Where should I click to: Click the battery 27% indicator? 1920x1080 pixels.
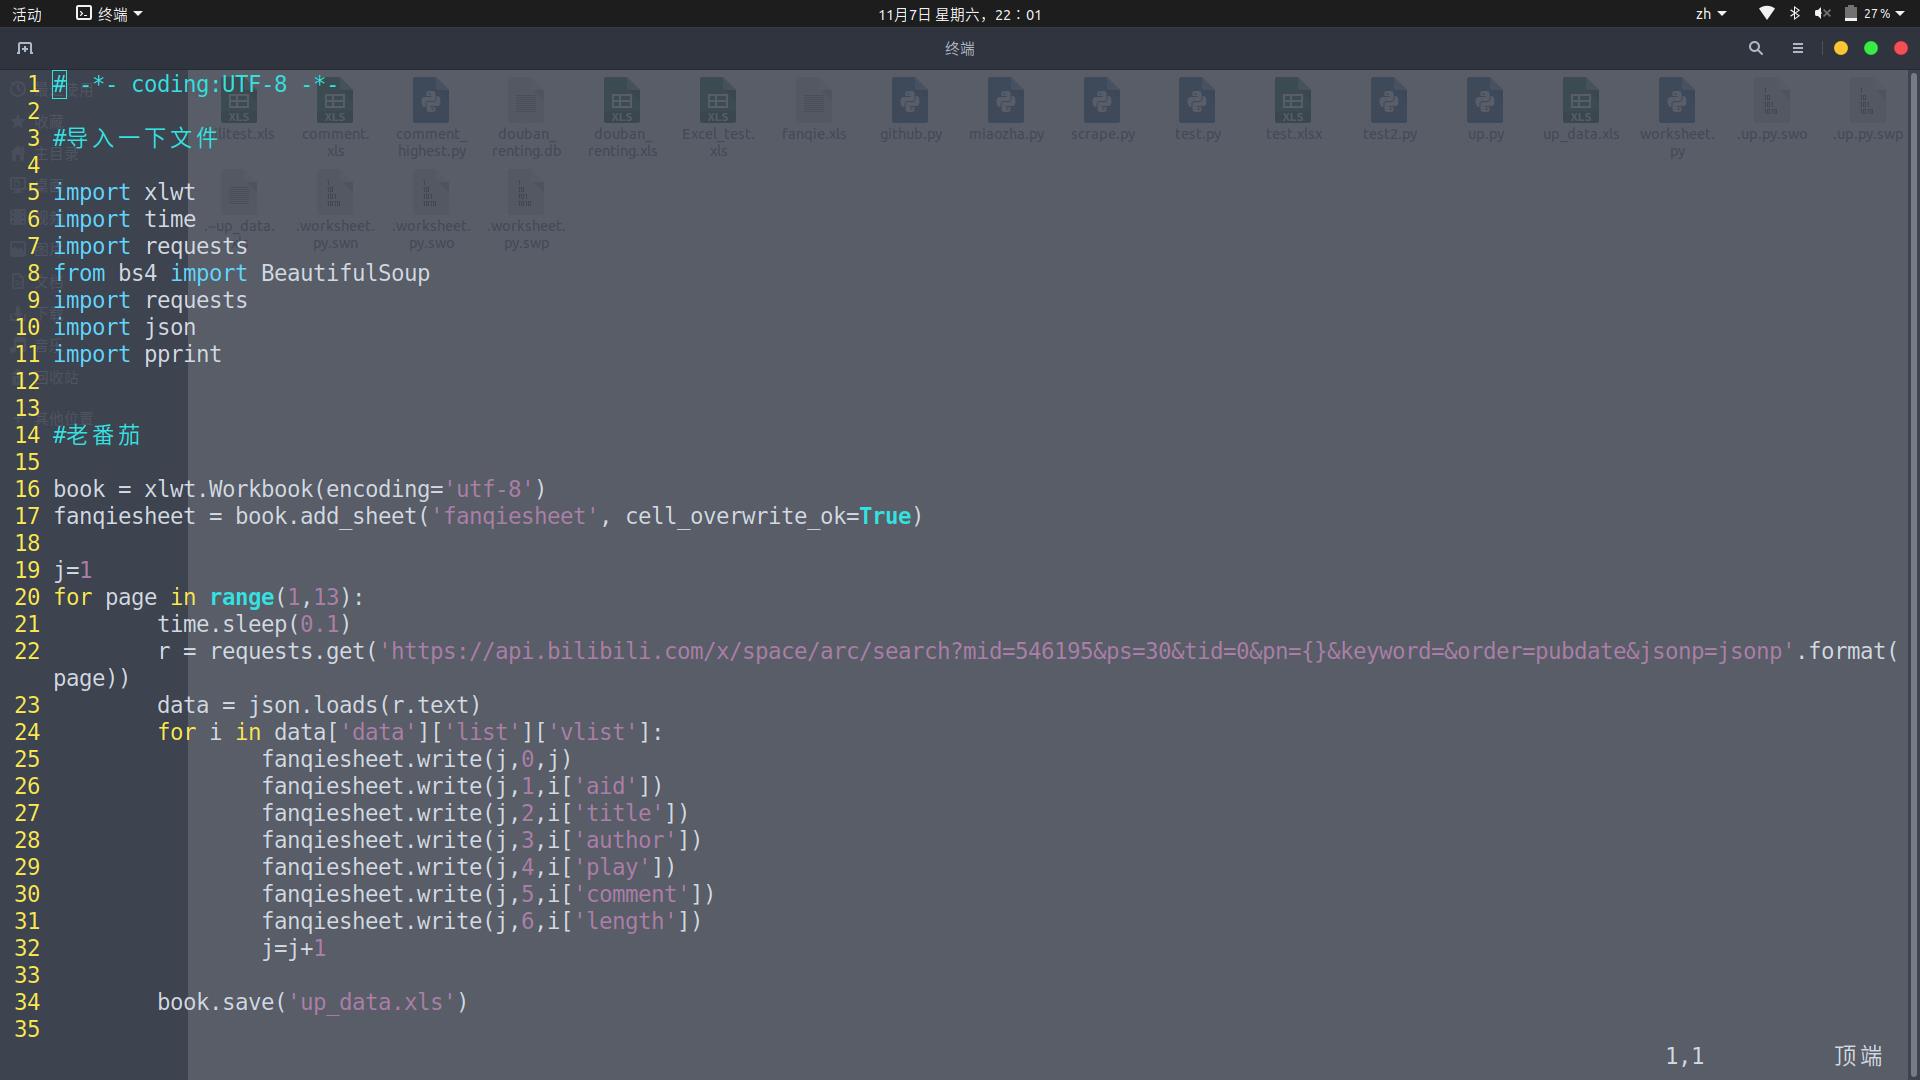(1867, 14)
